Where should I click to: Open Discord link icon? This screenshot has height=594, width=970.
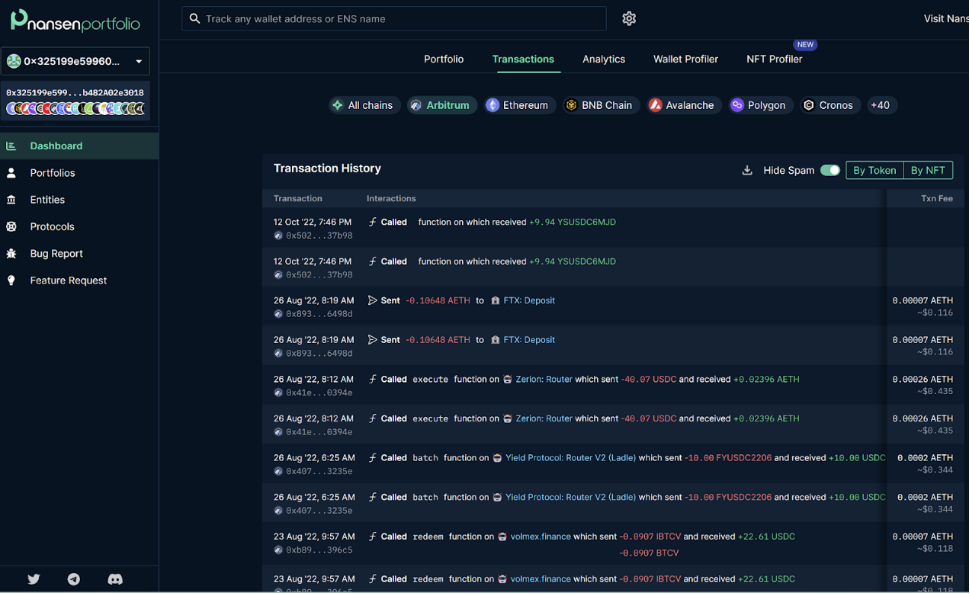(x=115, y=579)
